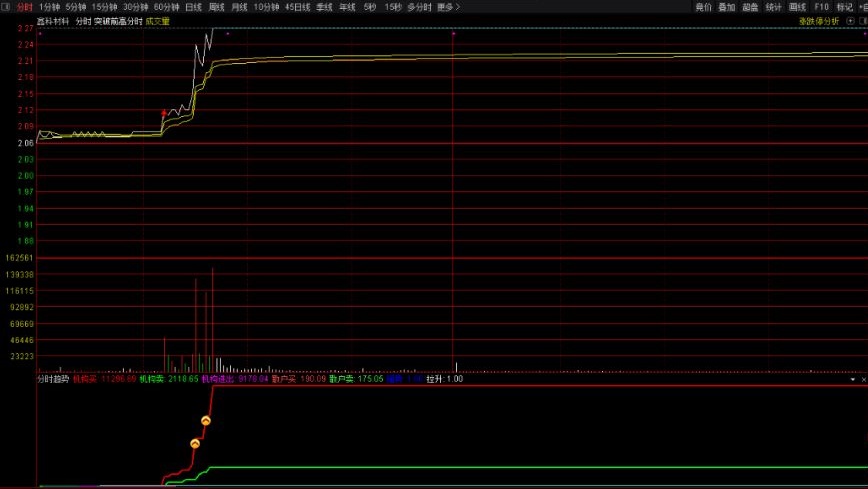Select the 5分钟 period tab

pyautogui.click(x=75, y=7)
